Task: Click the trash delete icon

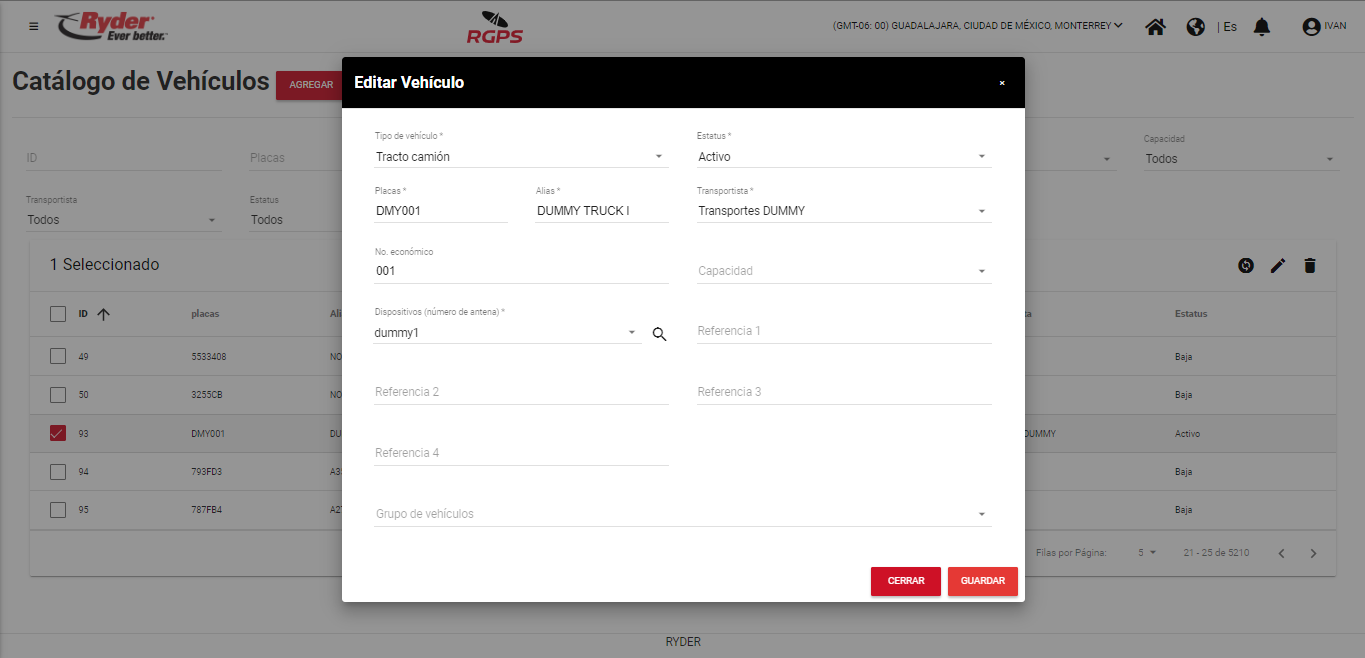Action: coord(1310,265)
